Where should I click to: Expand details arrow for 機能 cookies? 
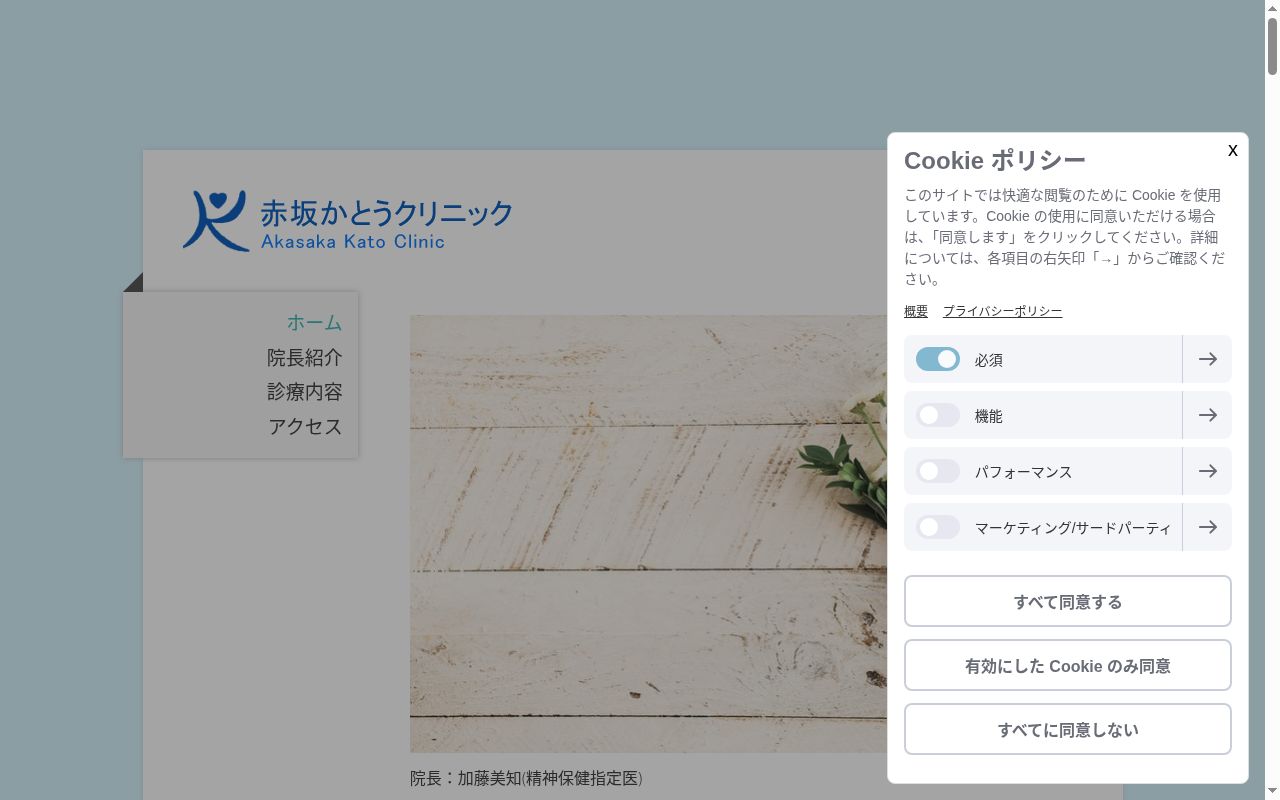1207,415
